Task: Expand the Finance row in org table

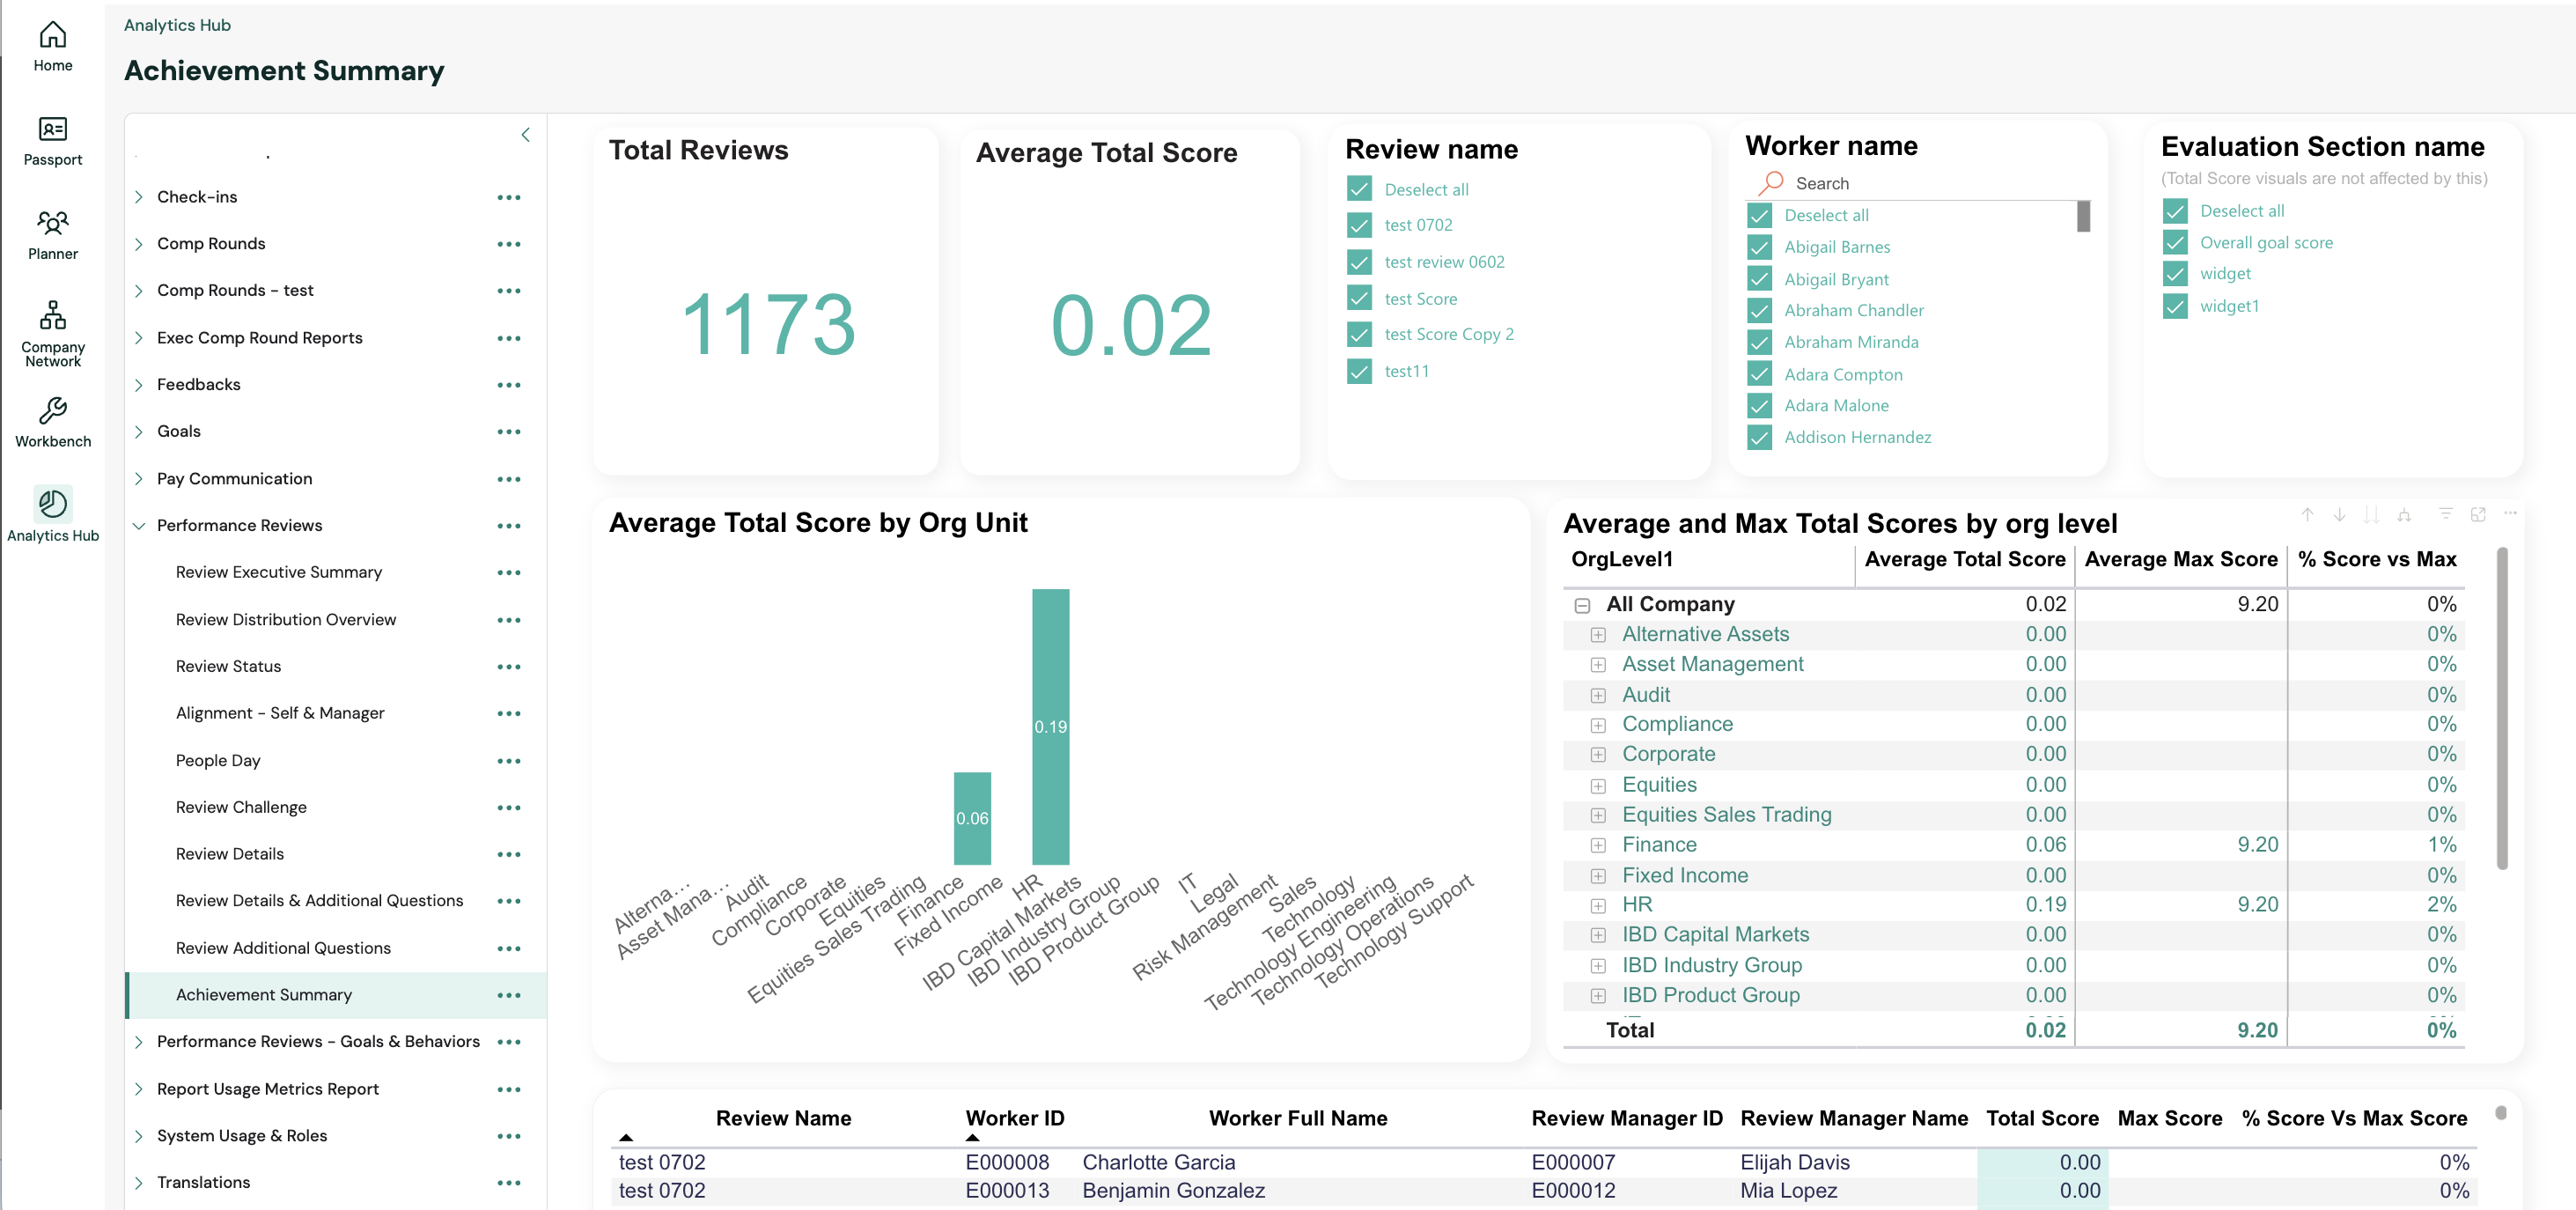Action: pyautogui.click(x=1598, y=846)
